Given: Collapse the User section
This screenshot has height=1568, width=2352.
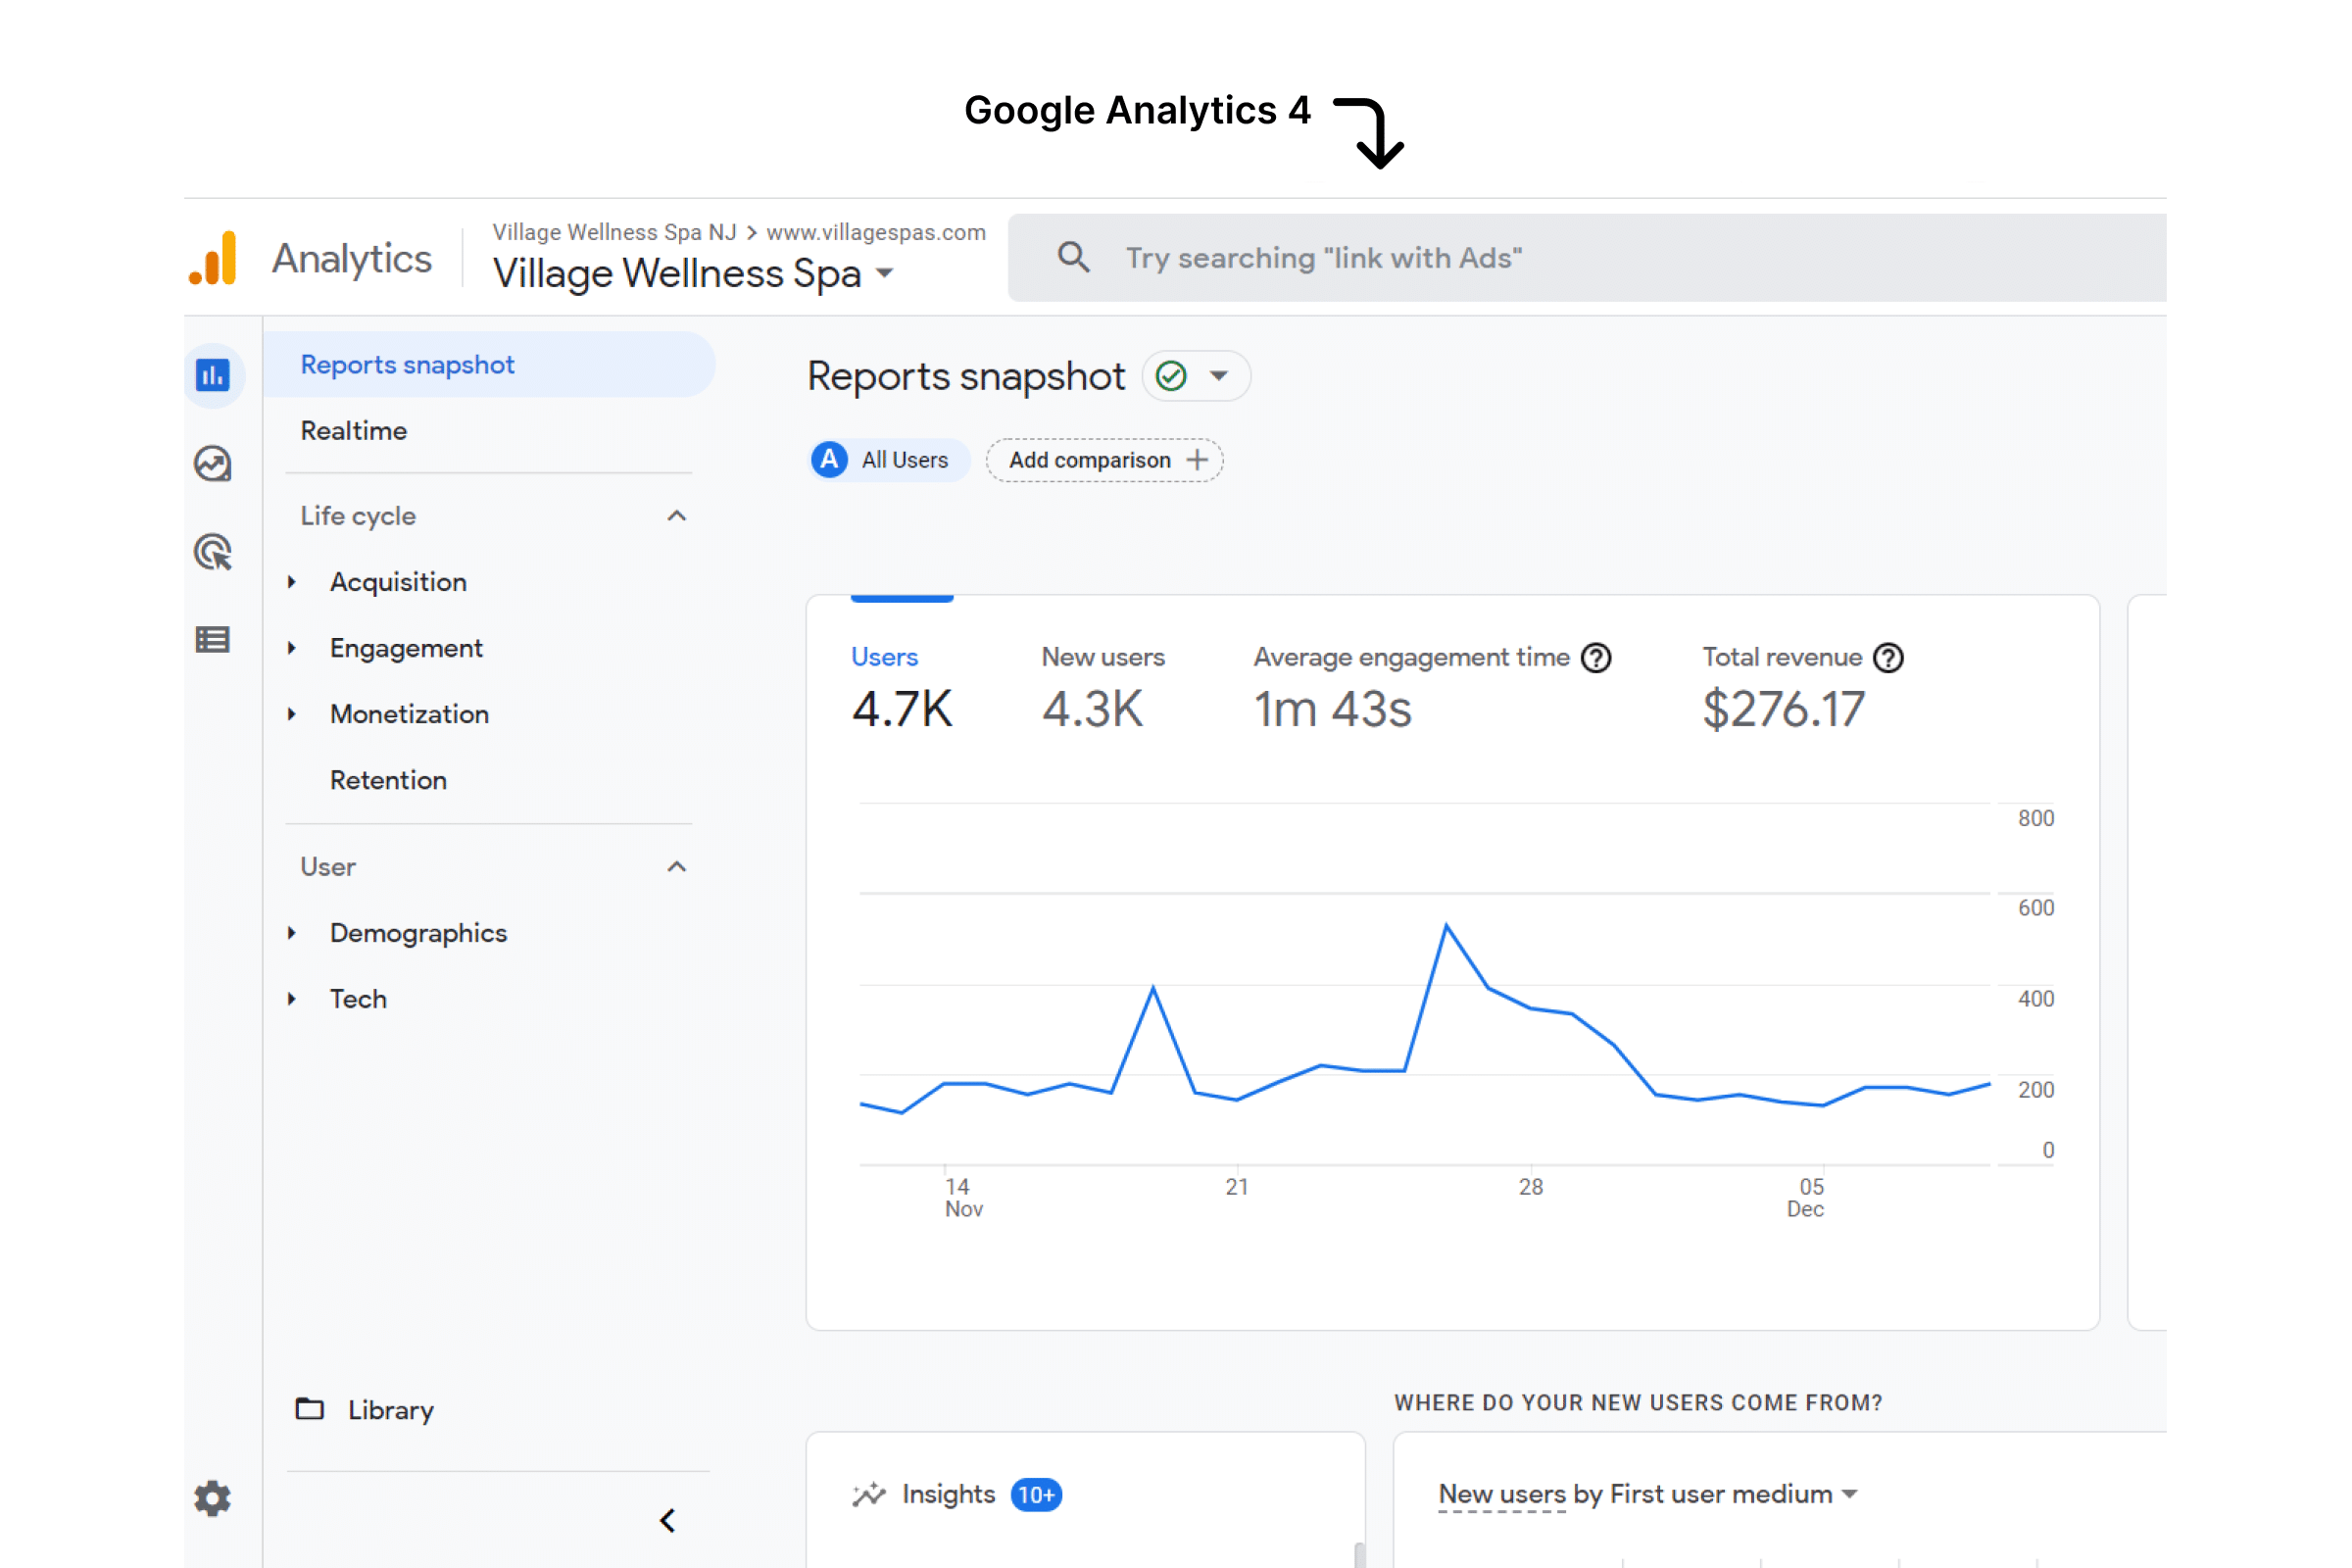Looking at the screenshot, I should [x=677, y=867].
